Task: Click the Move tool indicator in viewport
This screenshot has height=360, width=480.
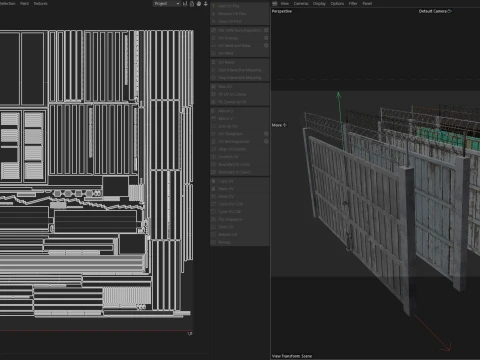Action: pyautogui.click(x=279, y=125)
